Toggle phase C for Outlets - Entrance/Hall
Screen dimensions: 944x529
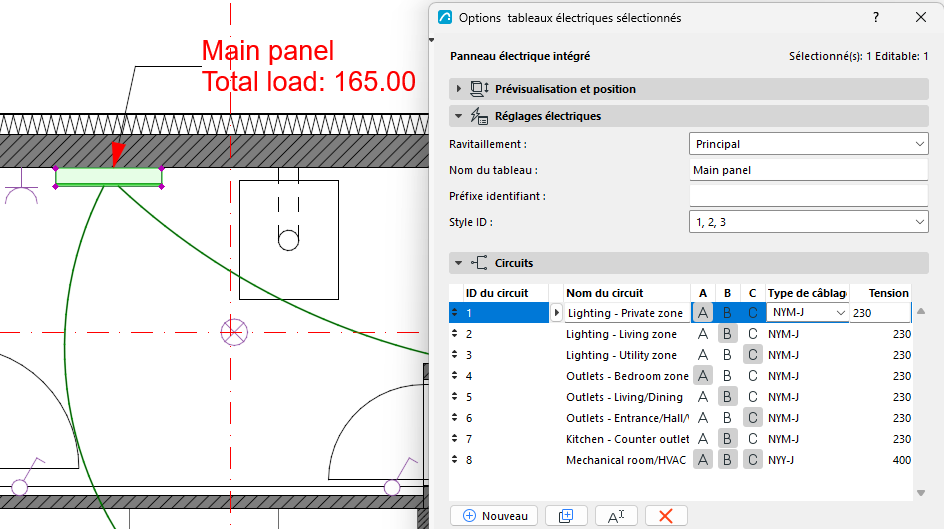[x=753, y=418]
